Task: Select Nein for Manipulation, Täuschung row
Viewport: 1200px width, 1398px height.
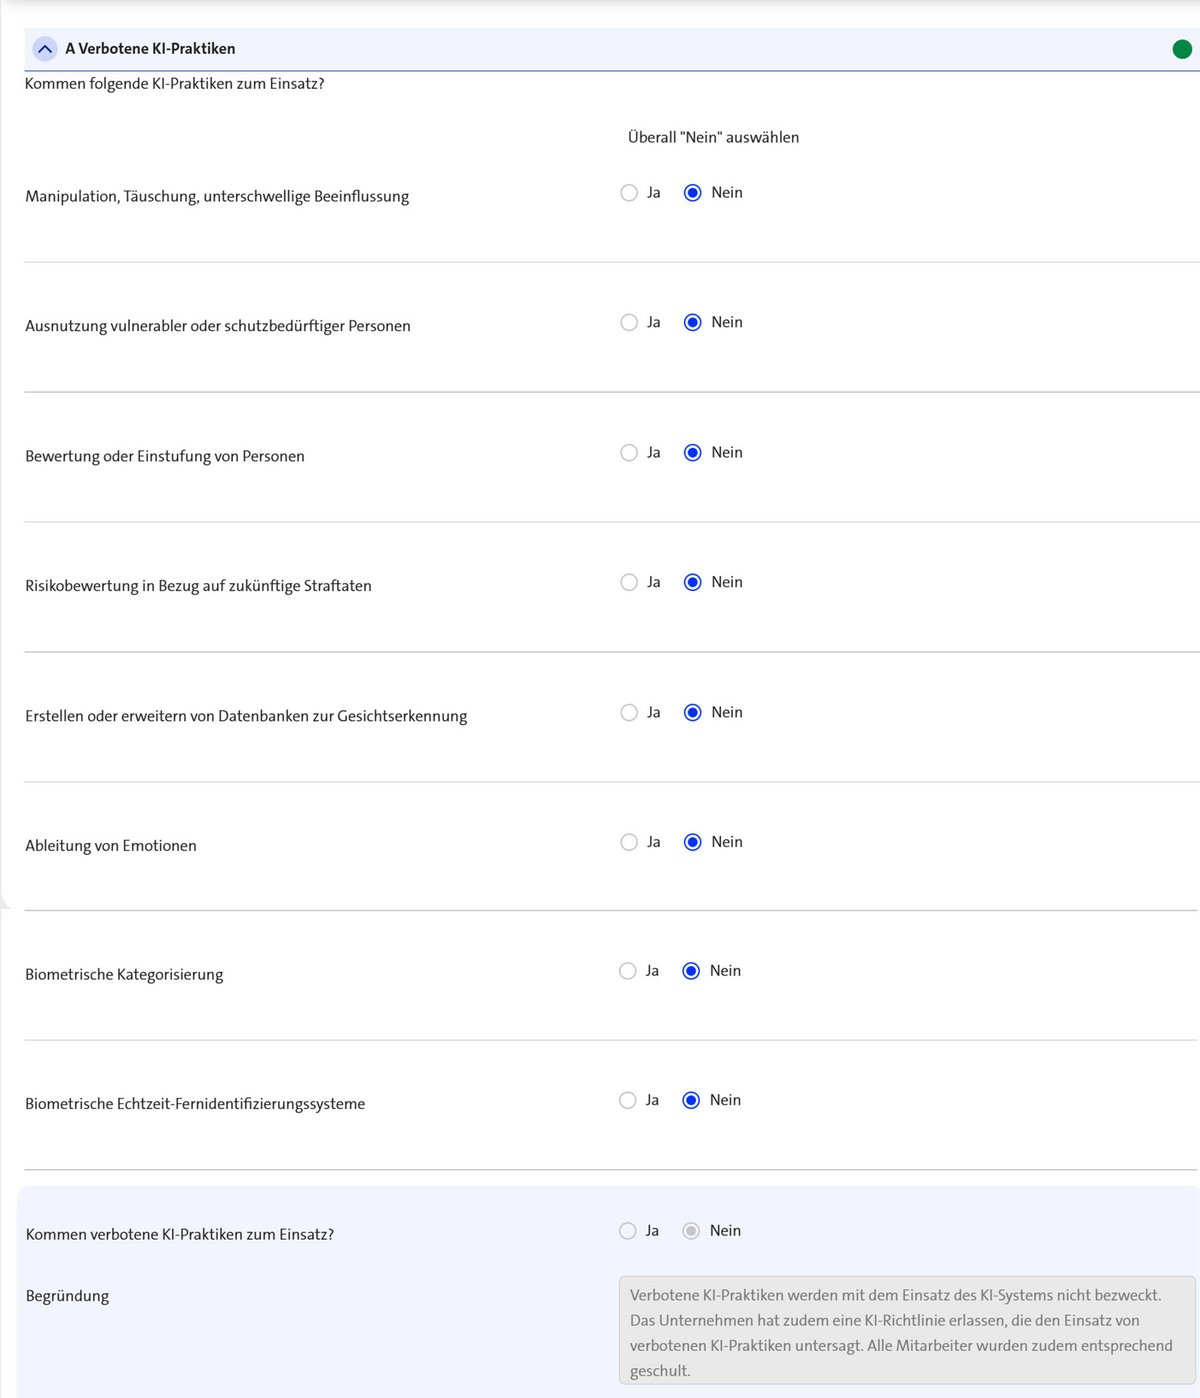Action: coord(692,193)
